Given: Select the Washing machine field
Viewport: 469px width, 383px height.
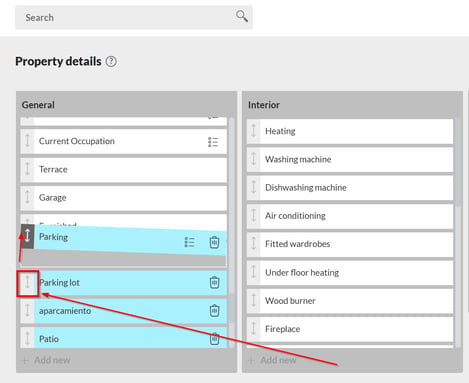Looking at the screenshot, I should pyautogui.click(x=350, y=160).
